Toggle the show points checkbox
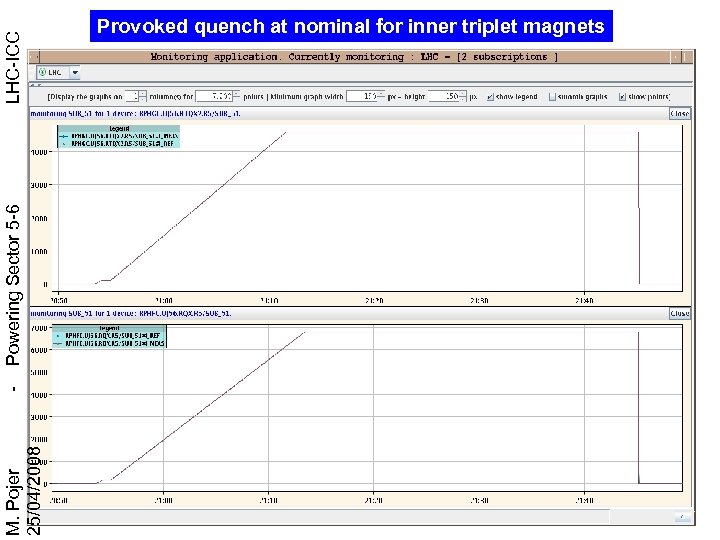 (x=622, y=97)
